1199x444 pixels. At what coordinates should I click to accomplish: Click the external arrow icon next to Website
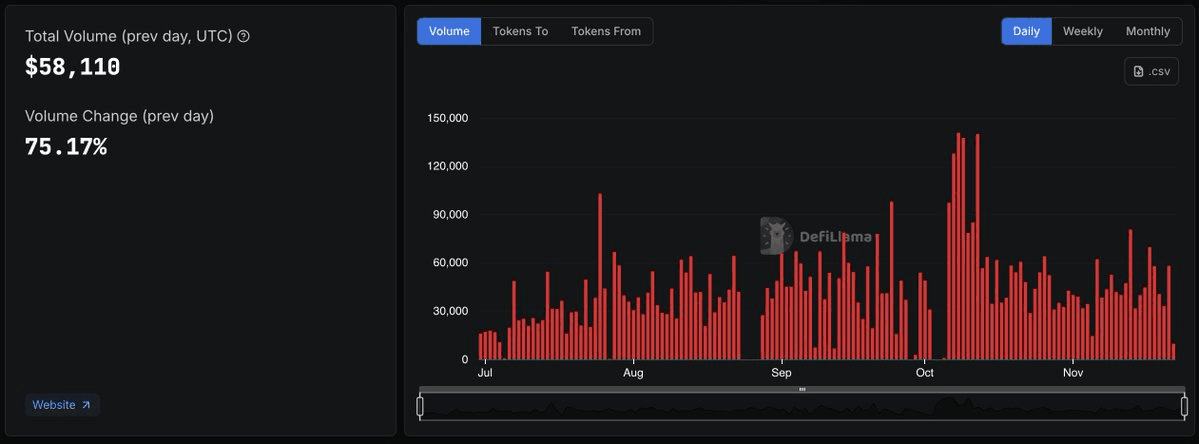[86, 405]
